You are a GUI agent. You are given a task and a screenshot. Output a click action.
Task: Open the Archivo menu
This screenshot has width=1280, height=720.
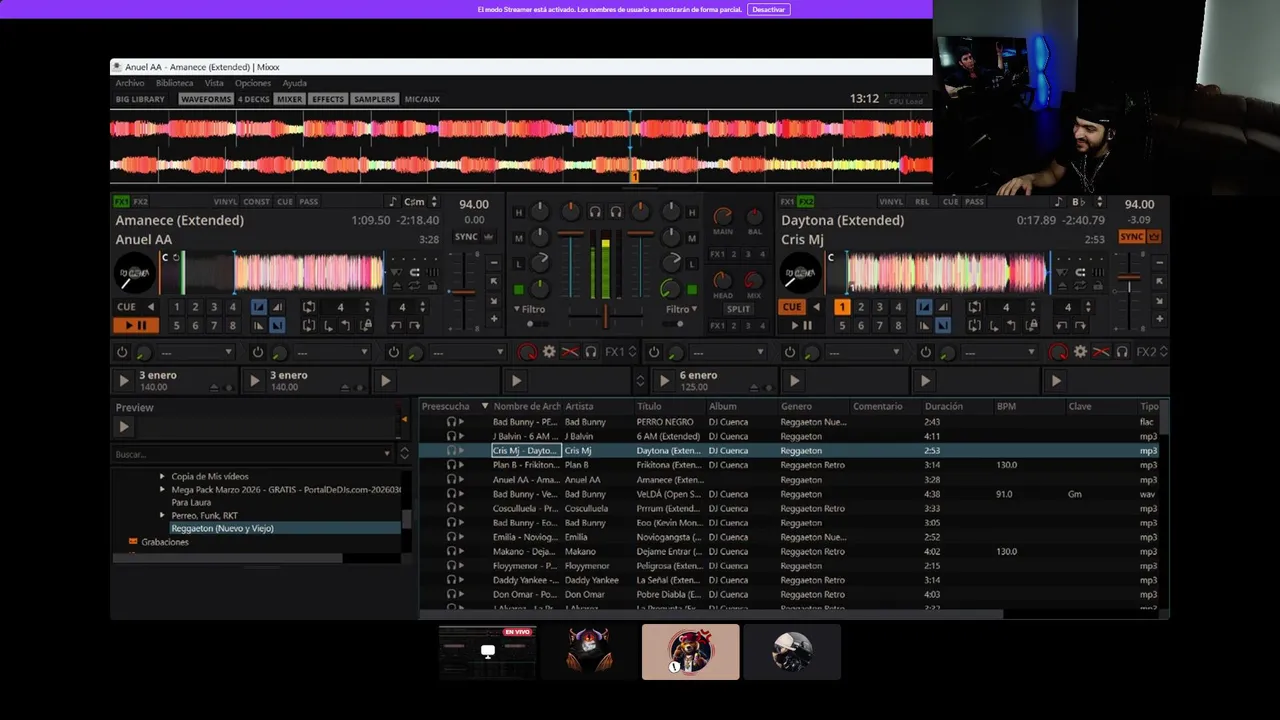point(129,83)
